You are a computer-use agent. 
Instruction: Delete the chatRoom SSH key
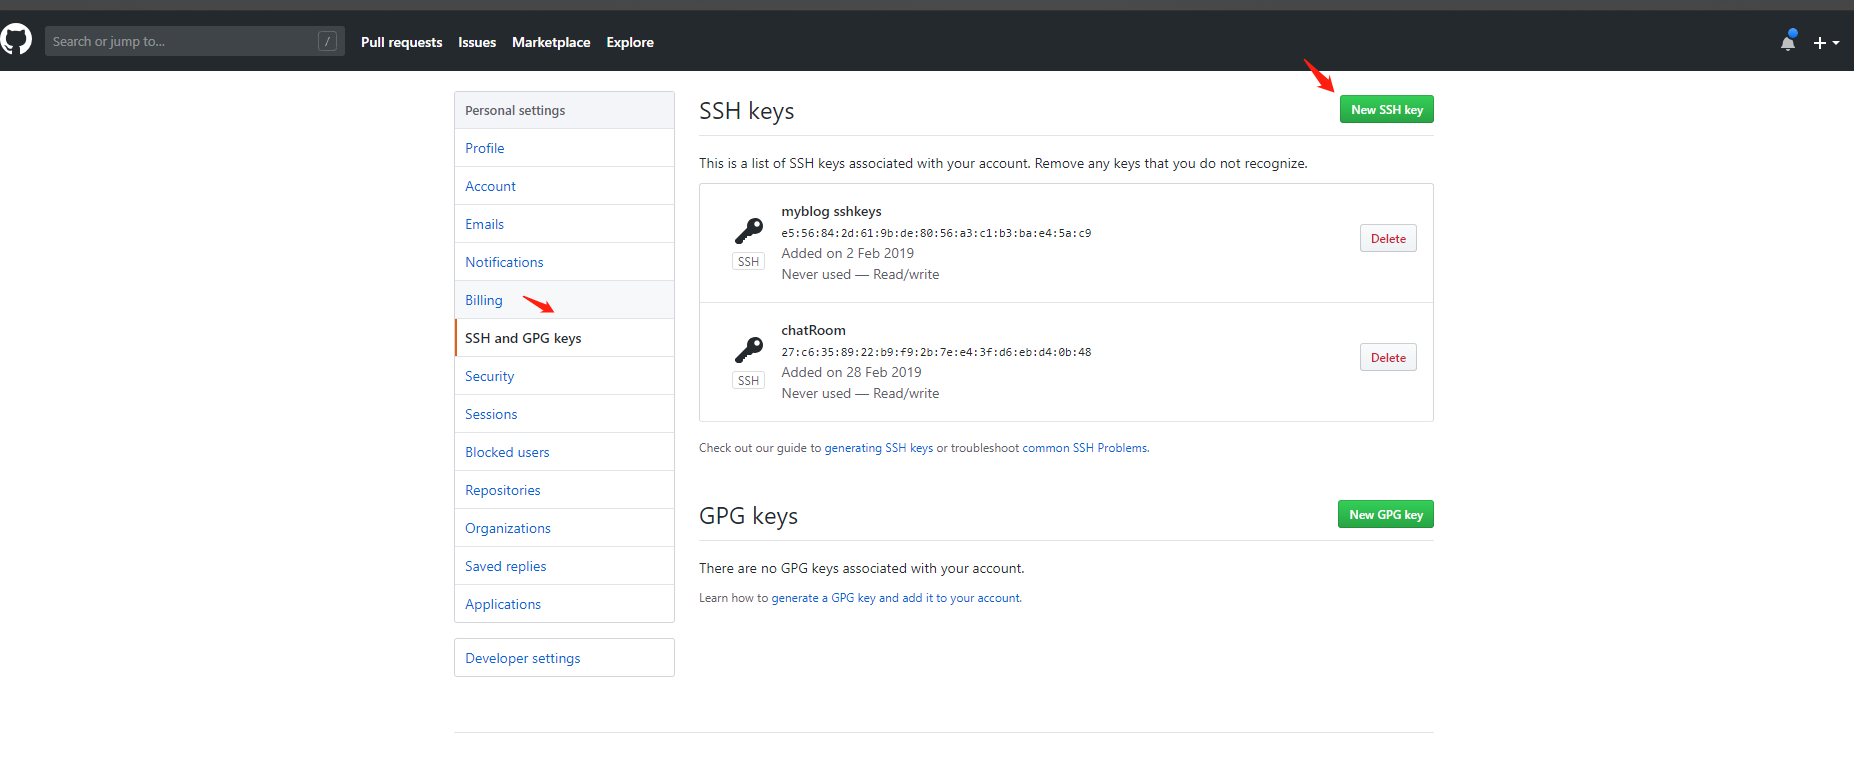pos(1387,357)
